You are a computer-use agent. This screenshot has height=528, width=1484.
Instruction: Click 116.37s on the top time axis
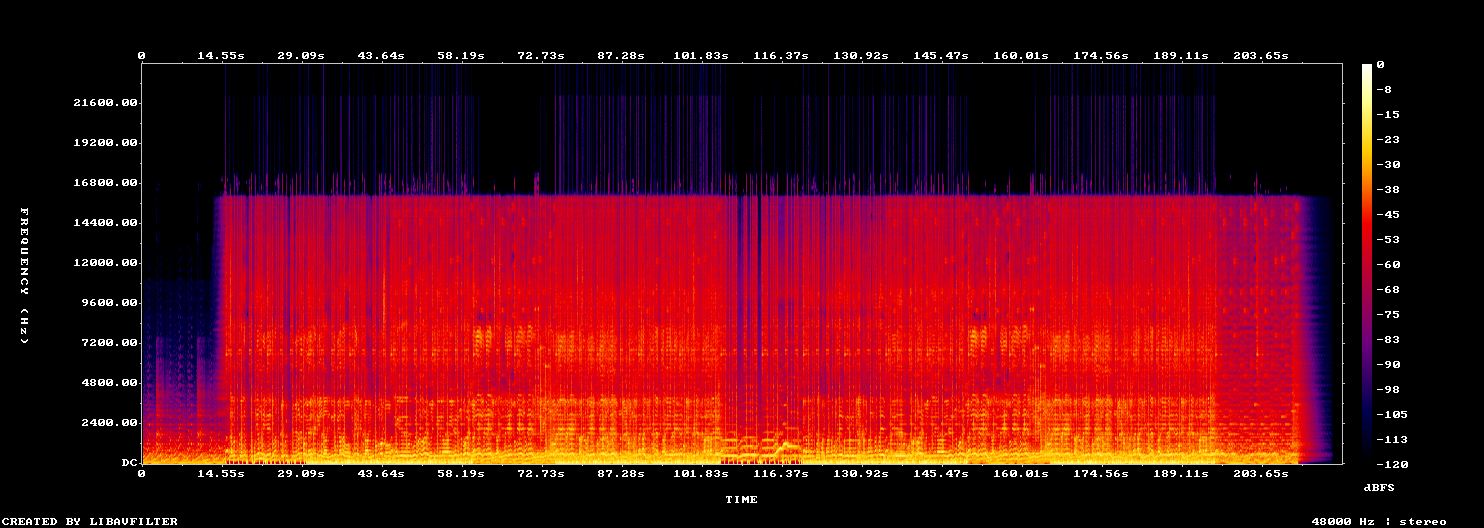point(781,56)
